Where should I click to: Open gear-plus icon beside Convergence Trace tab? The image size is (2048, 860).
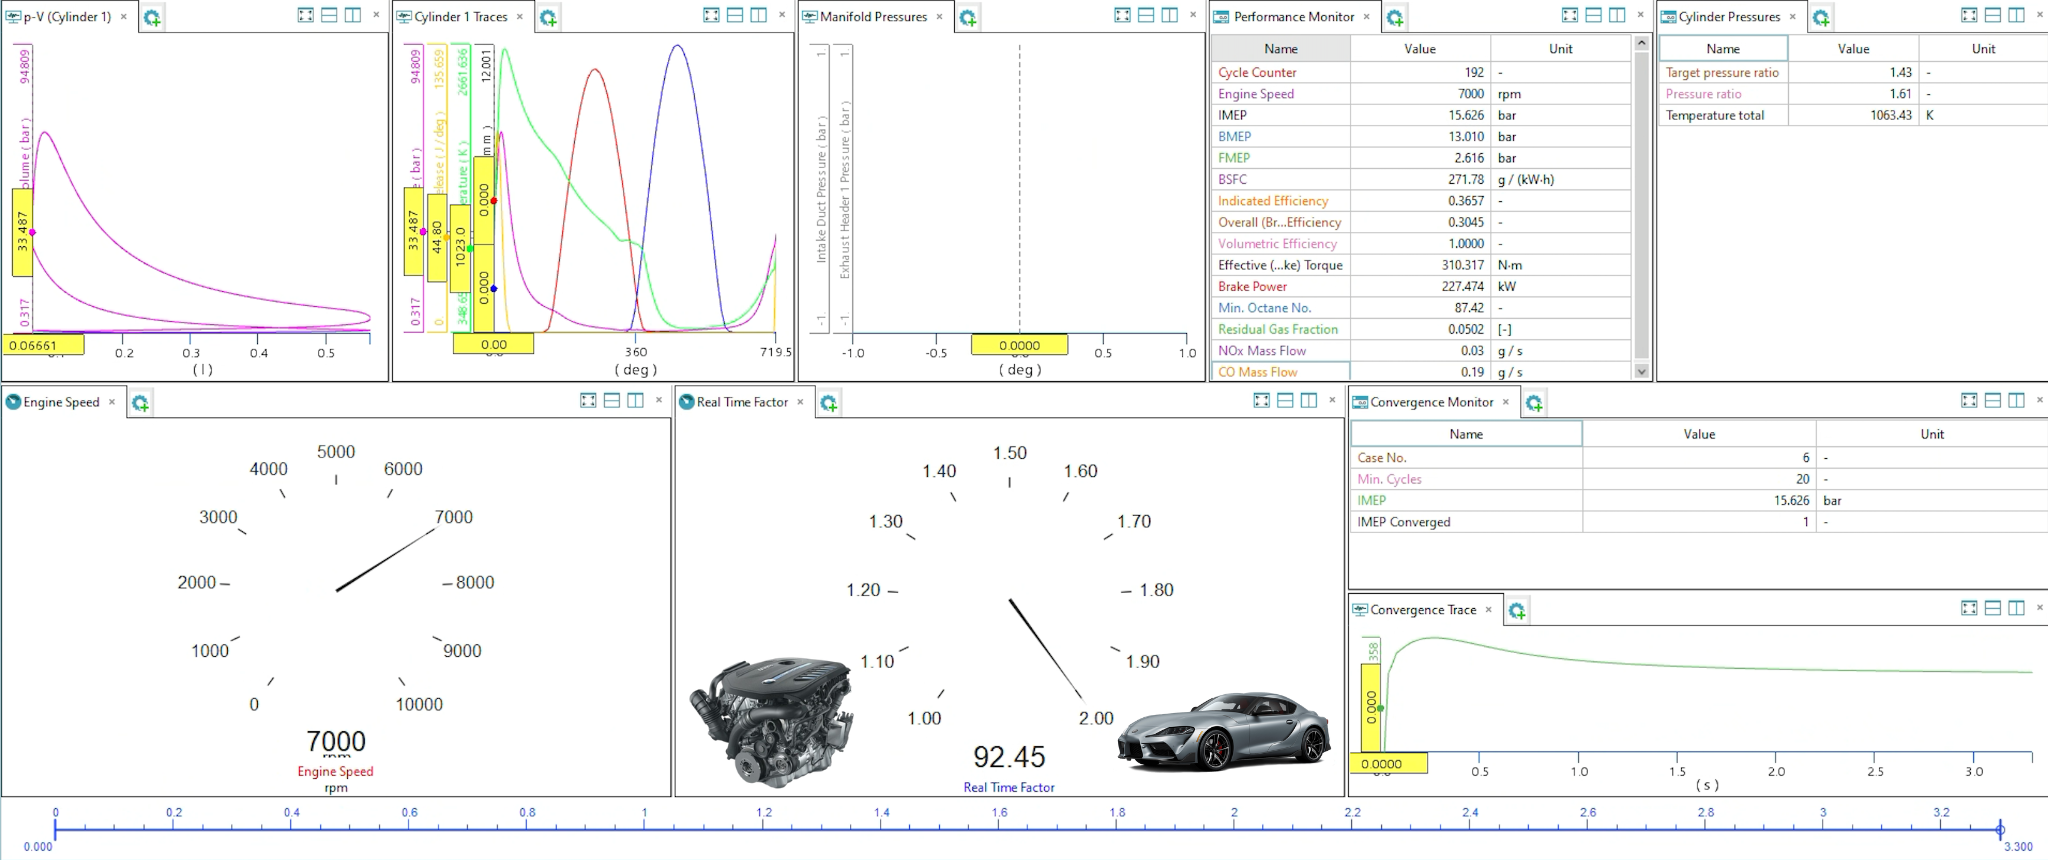pyautogui.click(x=1517, y=610)
